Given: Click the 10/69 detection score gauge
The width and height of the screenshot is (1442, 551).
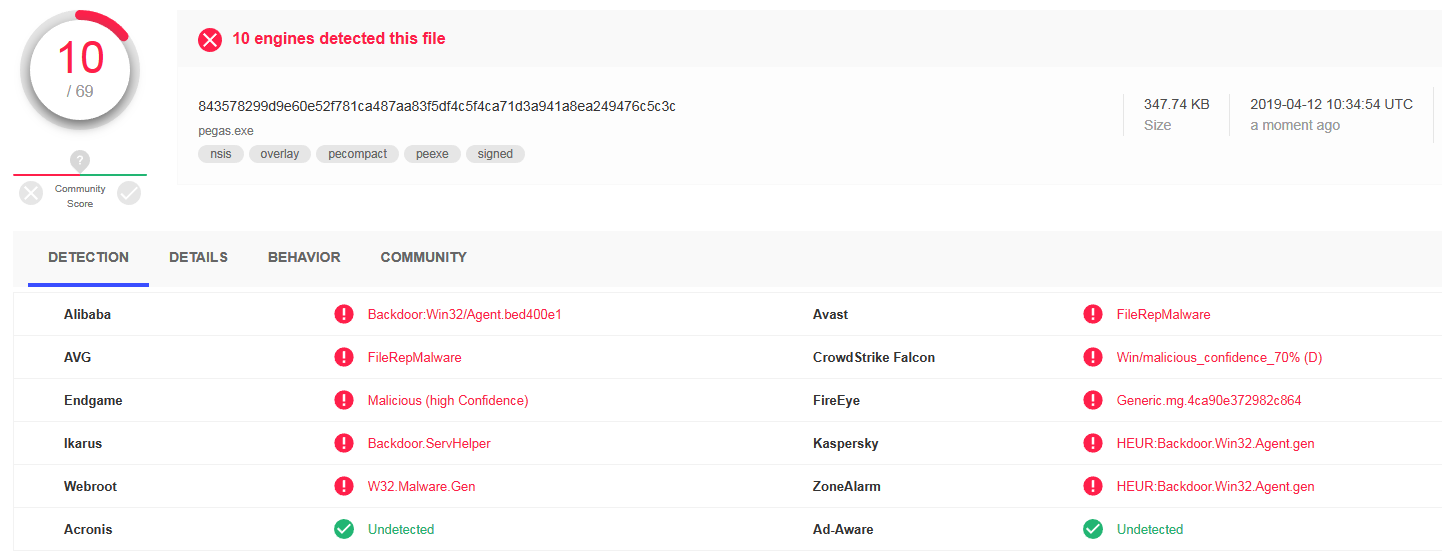Looking at the screenshot, I should click(80, 70).
